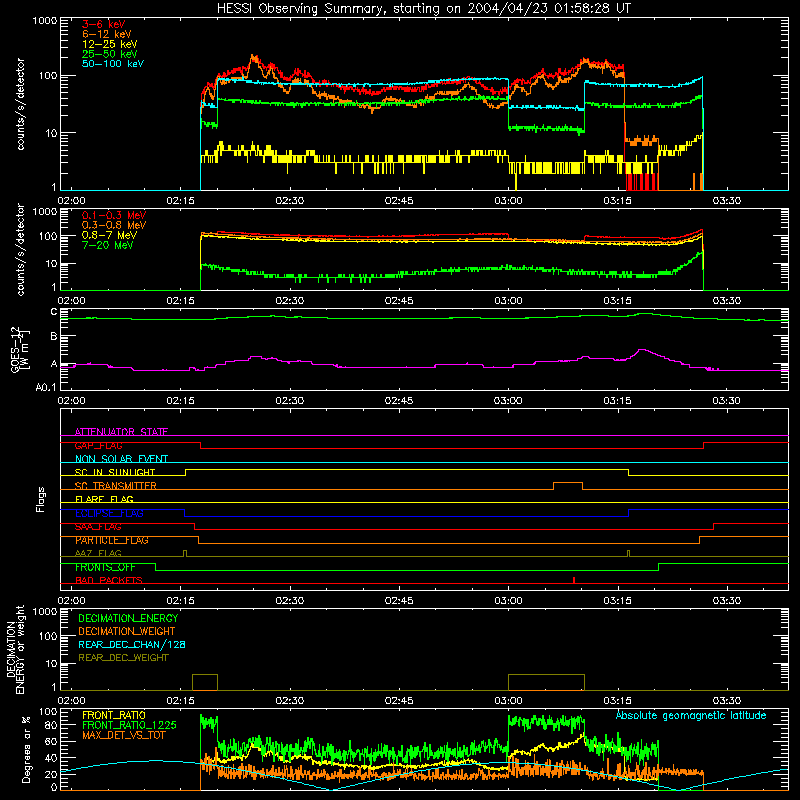800x800 pixels.
Task: Select the green FRONTS_OFF label
Action: [105, 567]
